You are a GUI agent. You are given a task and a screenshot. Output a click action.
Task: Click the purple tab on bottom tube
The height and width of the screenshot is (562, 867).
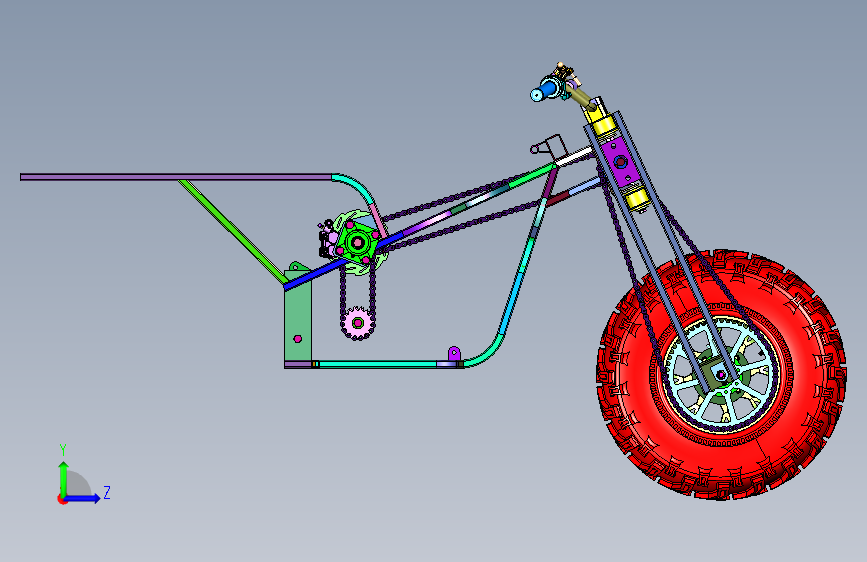pyautogui.click(x=454, y=353)
